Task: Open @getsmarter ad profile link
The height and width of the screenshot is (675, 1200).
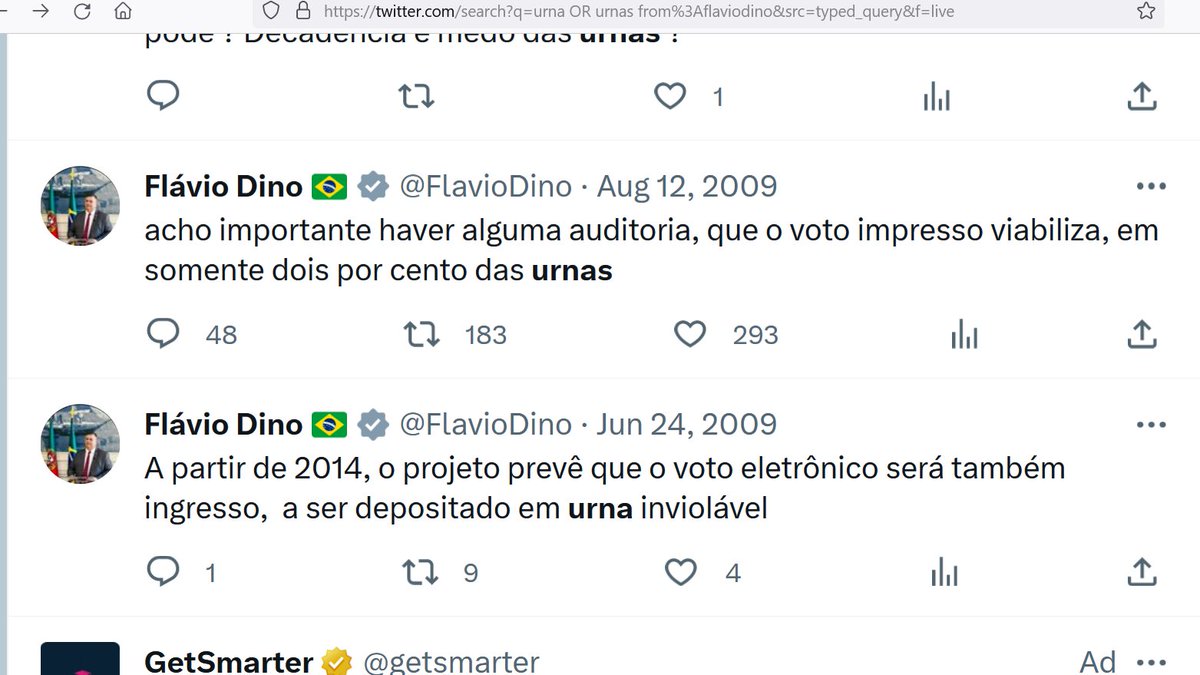Action: (x=451, y=661)
